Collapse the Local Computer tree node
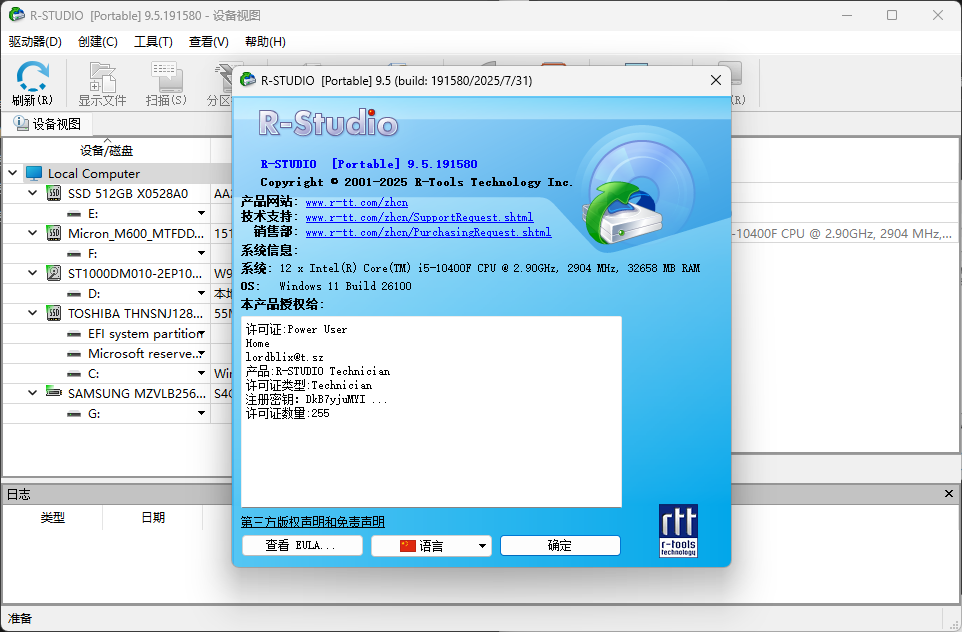Viewport: 962px width, 632px height. pos(12,173)
